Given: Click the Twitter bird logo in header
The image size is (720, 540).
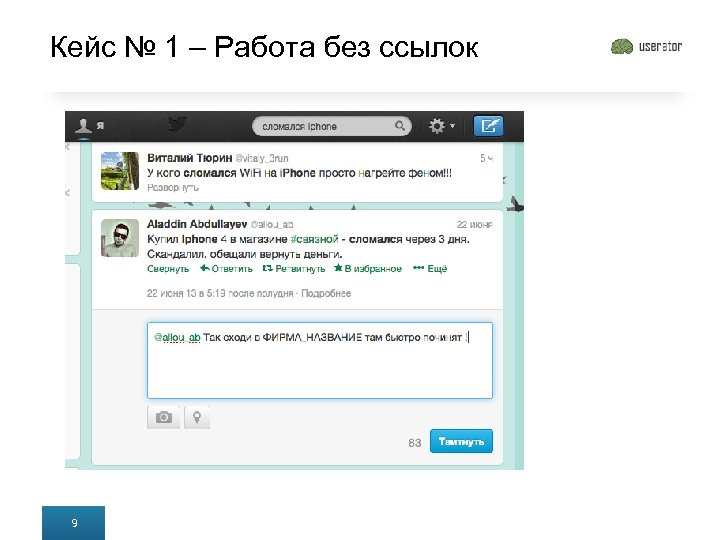Looking at the screenshot, I should pyautogui.click(x=177, y=124).
